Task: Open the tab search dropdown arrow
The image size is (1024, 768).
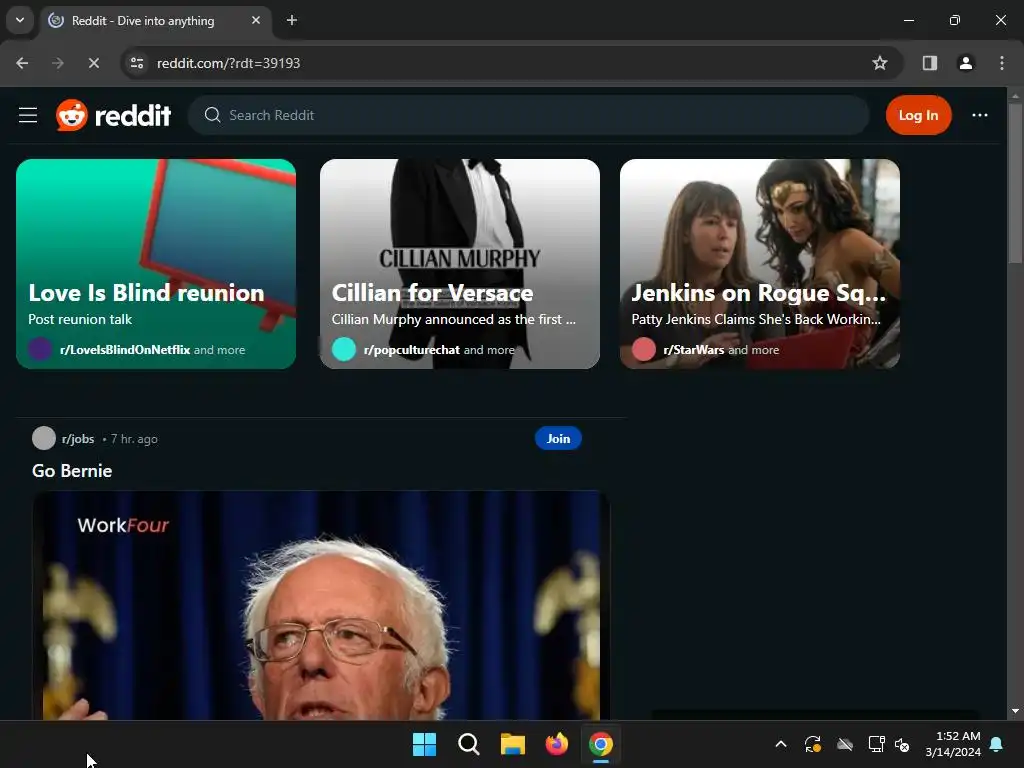Action: click(20, 20)
